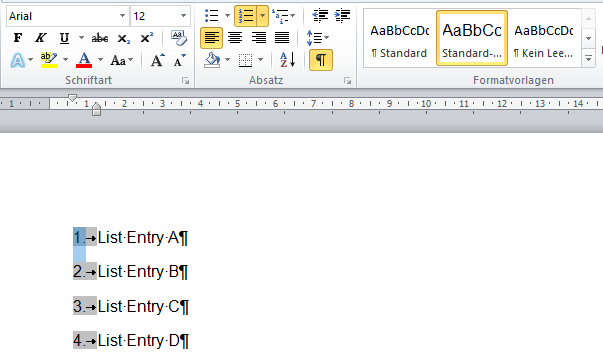This screenshot has width=603, height=364.
Task: Click the hanging indent ruler marker
Action: tap(97, 106)
